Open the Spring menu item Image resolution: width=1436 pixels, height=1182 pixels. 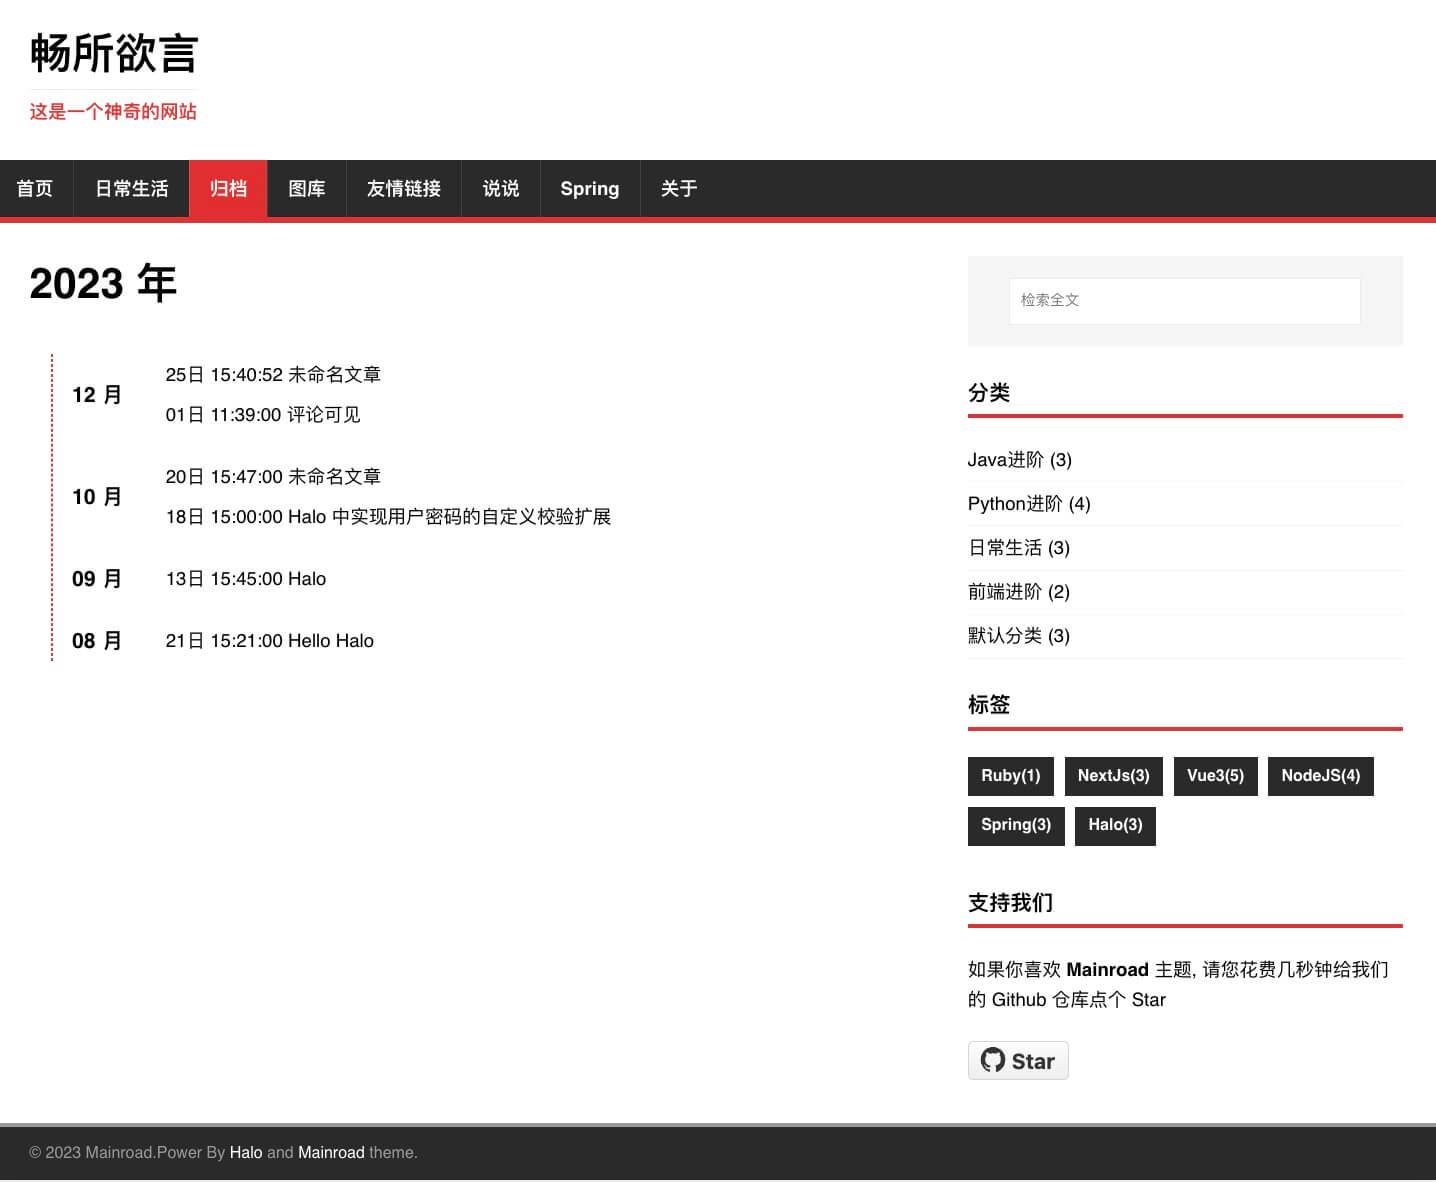[589, 189]
